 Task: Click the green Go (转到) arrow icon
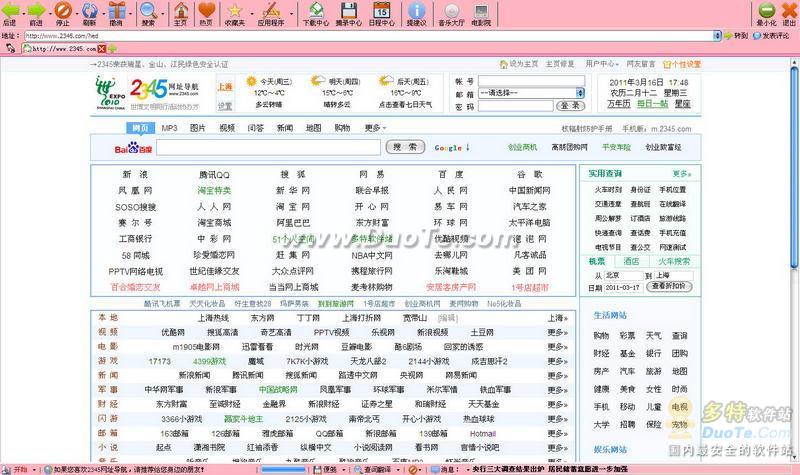[728, 36]
